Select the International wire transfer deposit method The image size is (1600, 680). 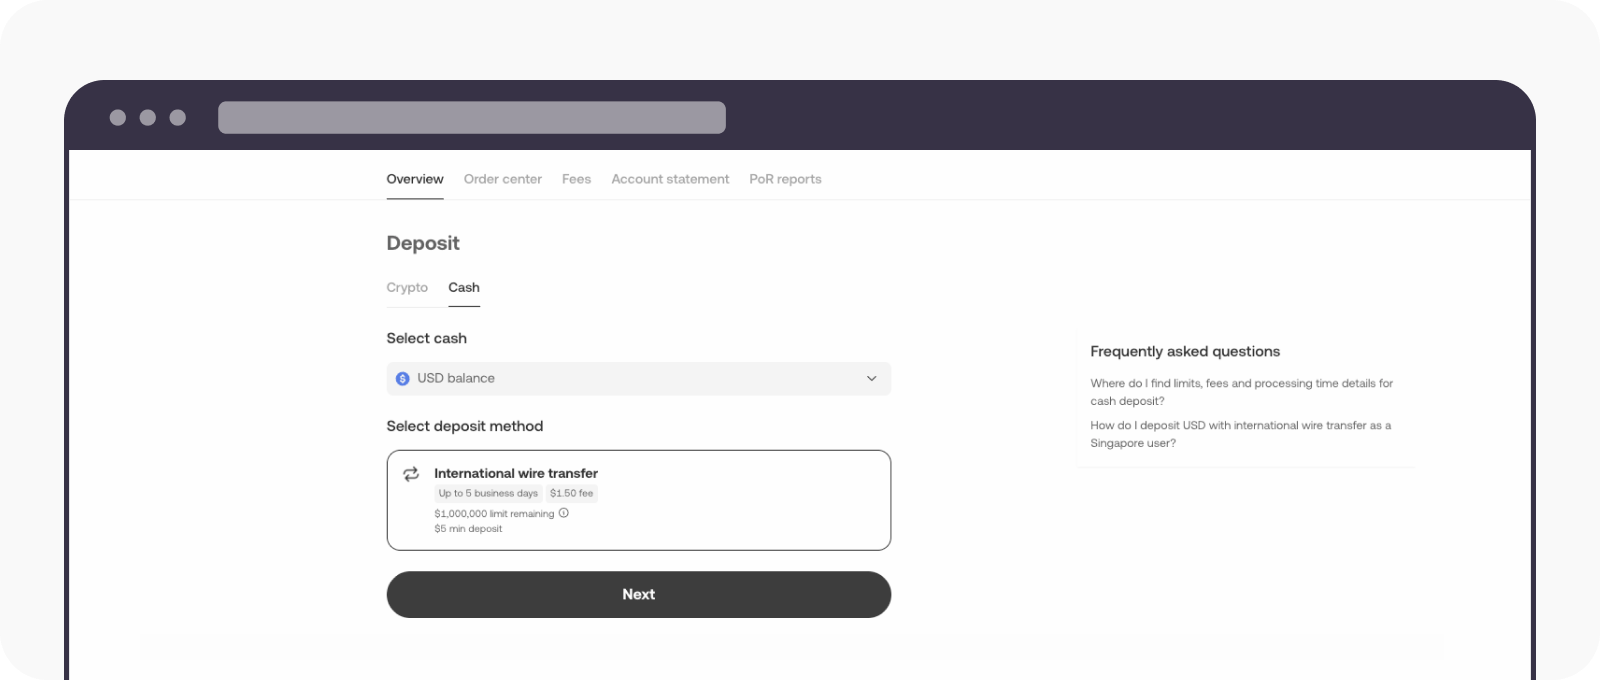639,500
